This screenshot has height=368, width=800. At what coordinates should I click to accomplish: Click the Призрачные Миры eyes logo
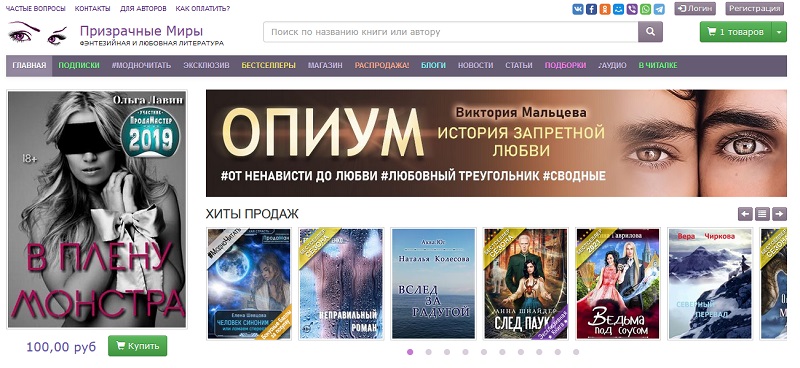coord(37,33)
